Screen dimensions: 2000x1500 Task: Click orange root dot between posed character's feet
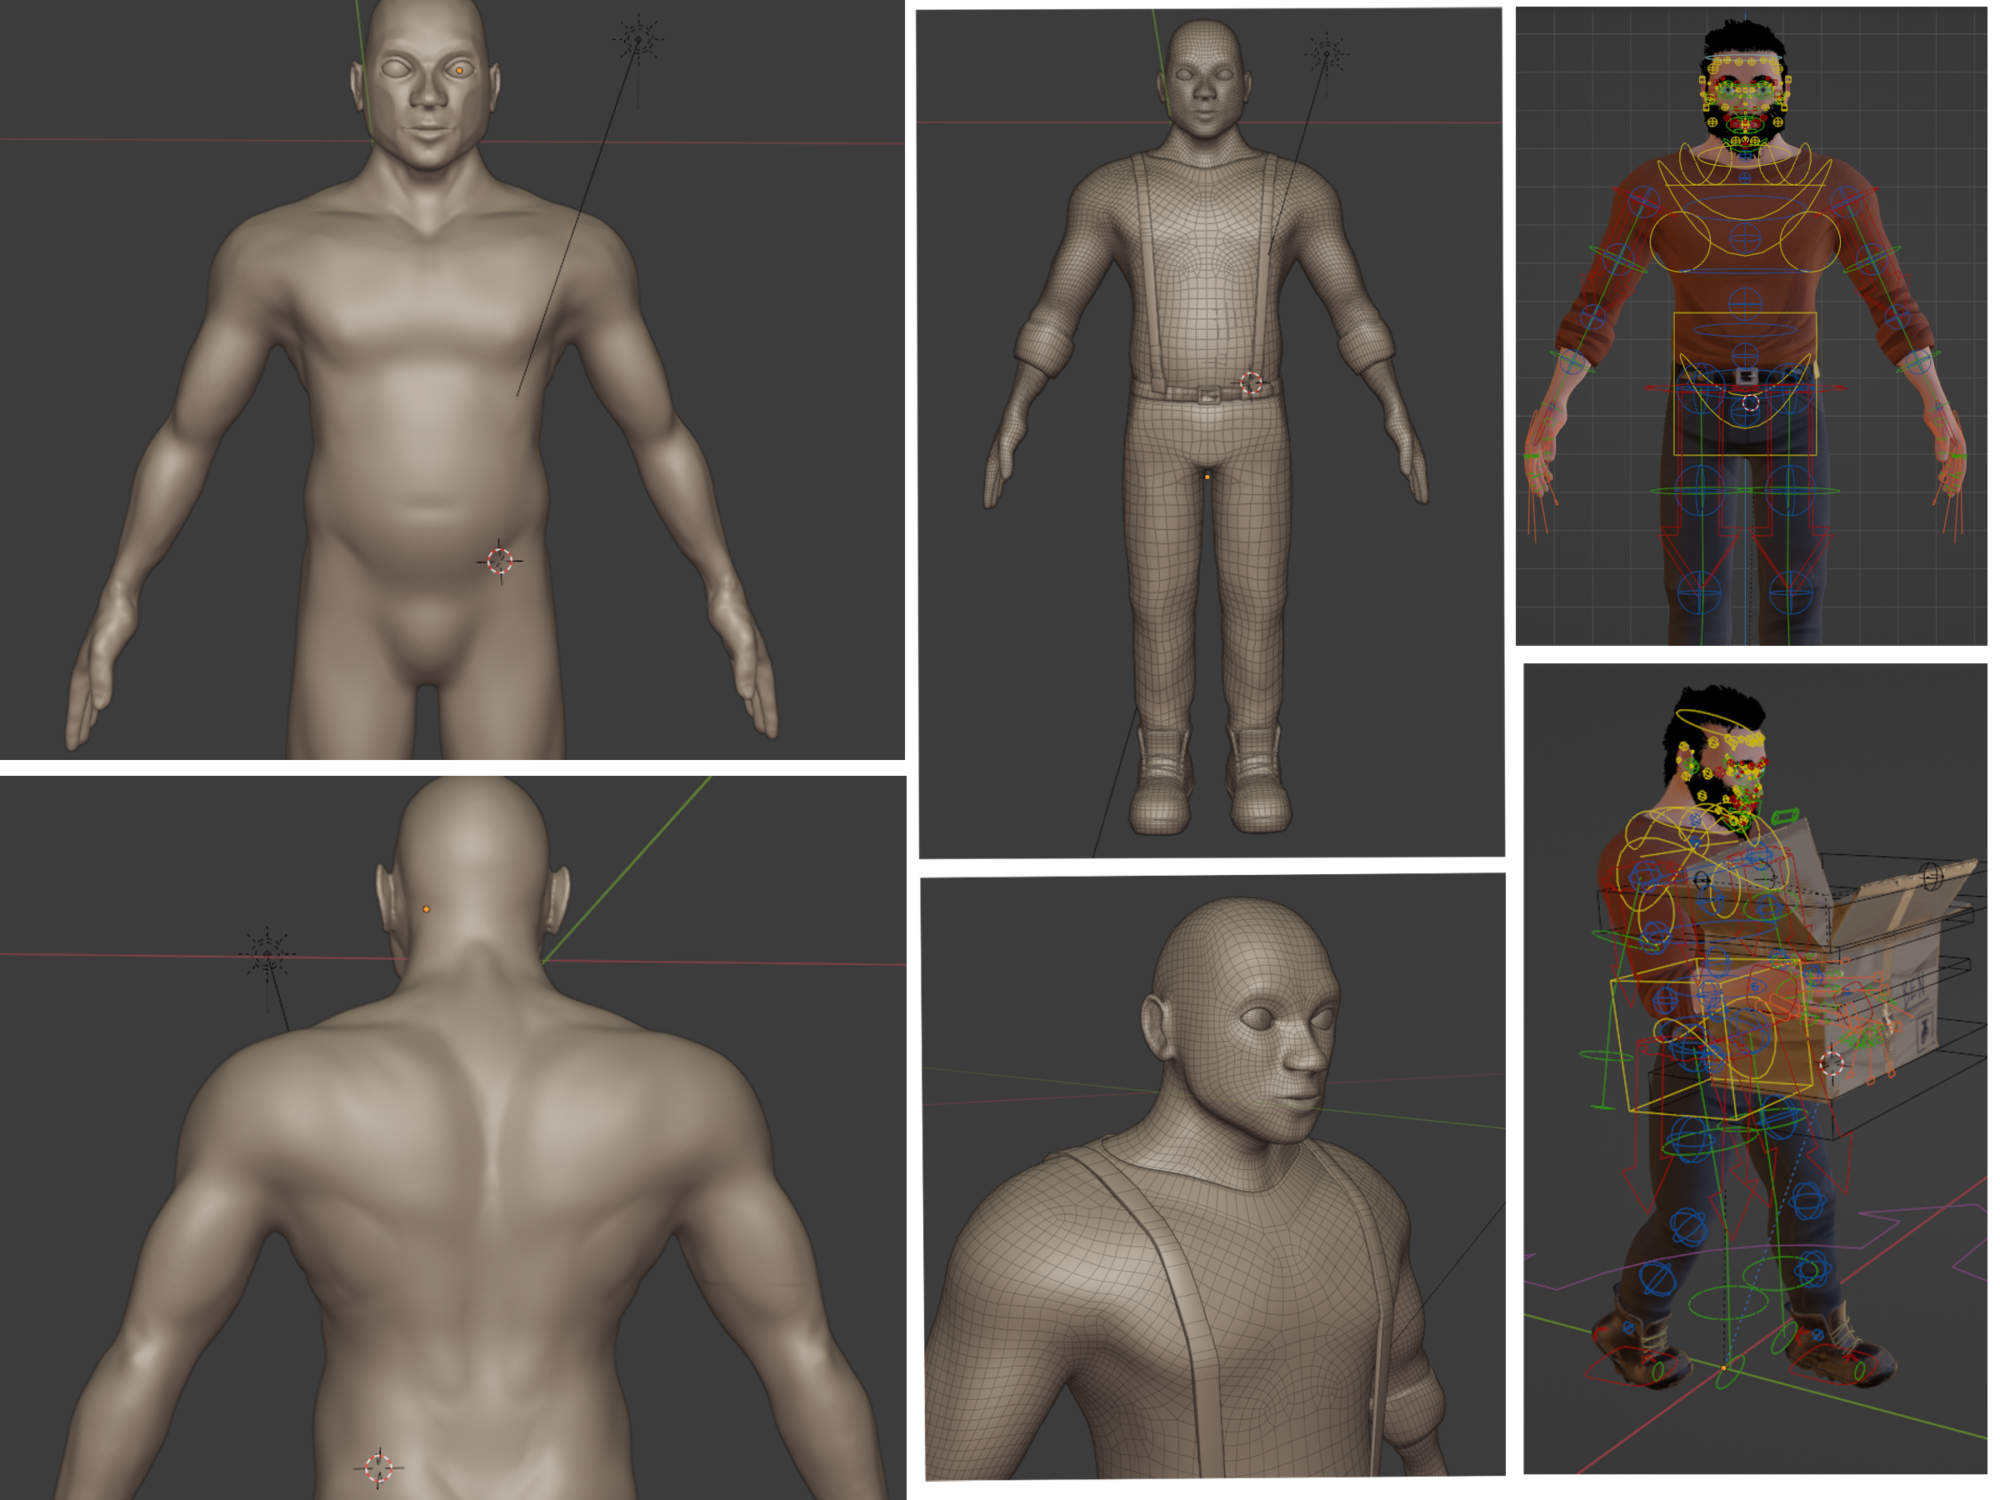click(1723, 1367)
